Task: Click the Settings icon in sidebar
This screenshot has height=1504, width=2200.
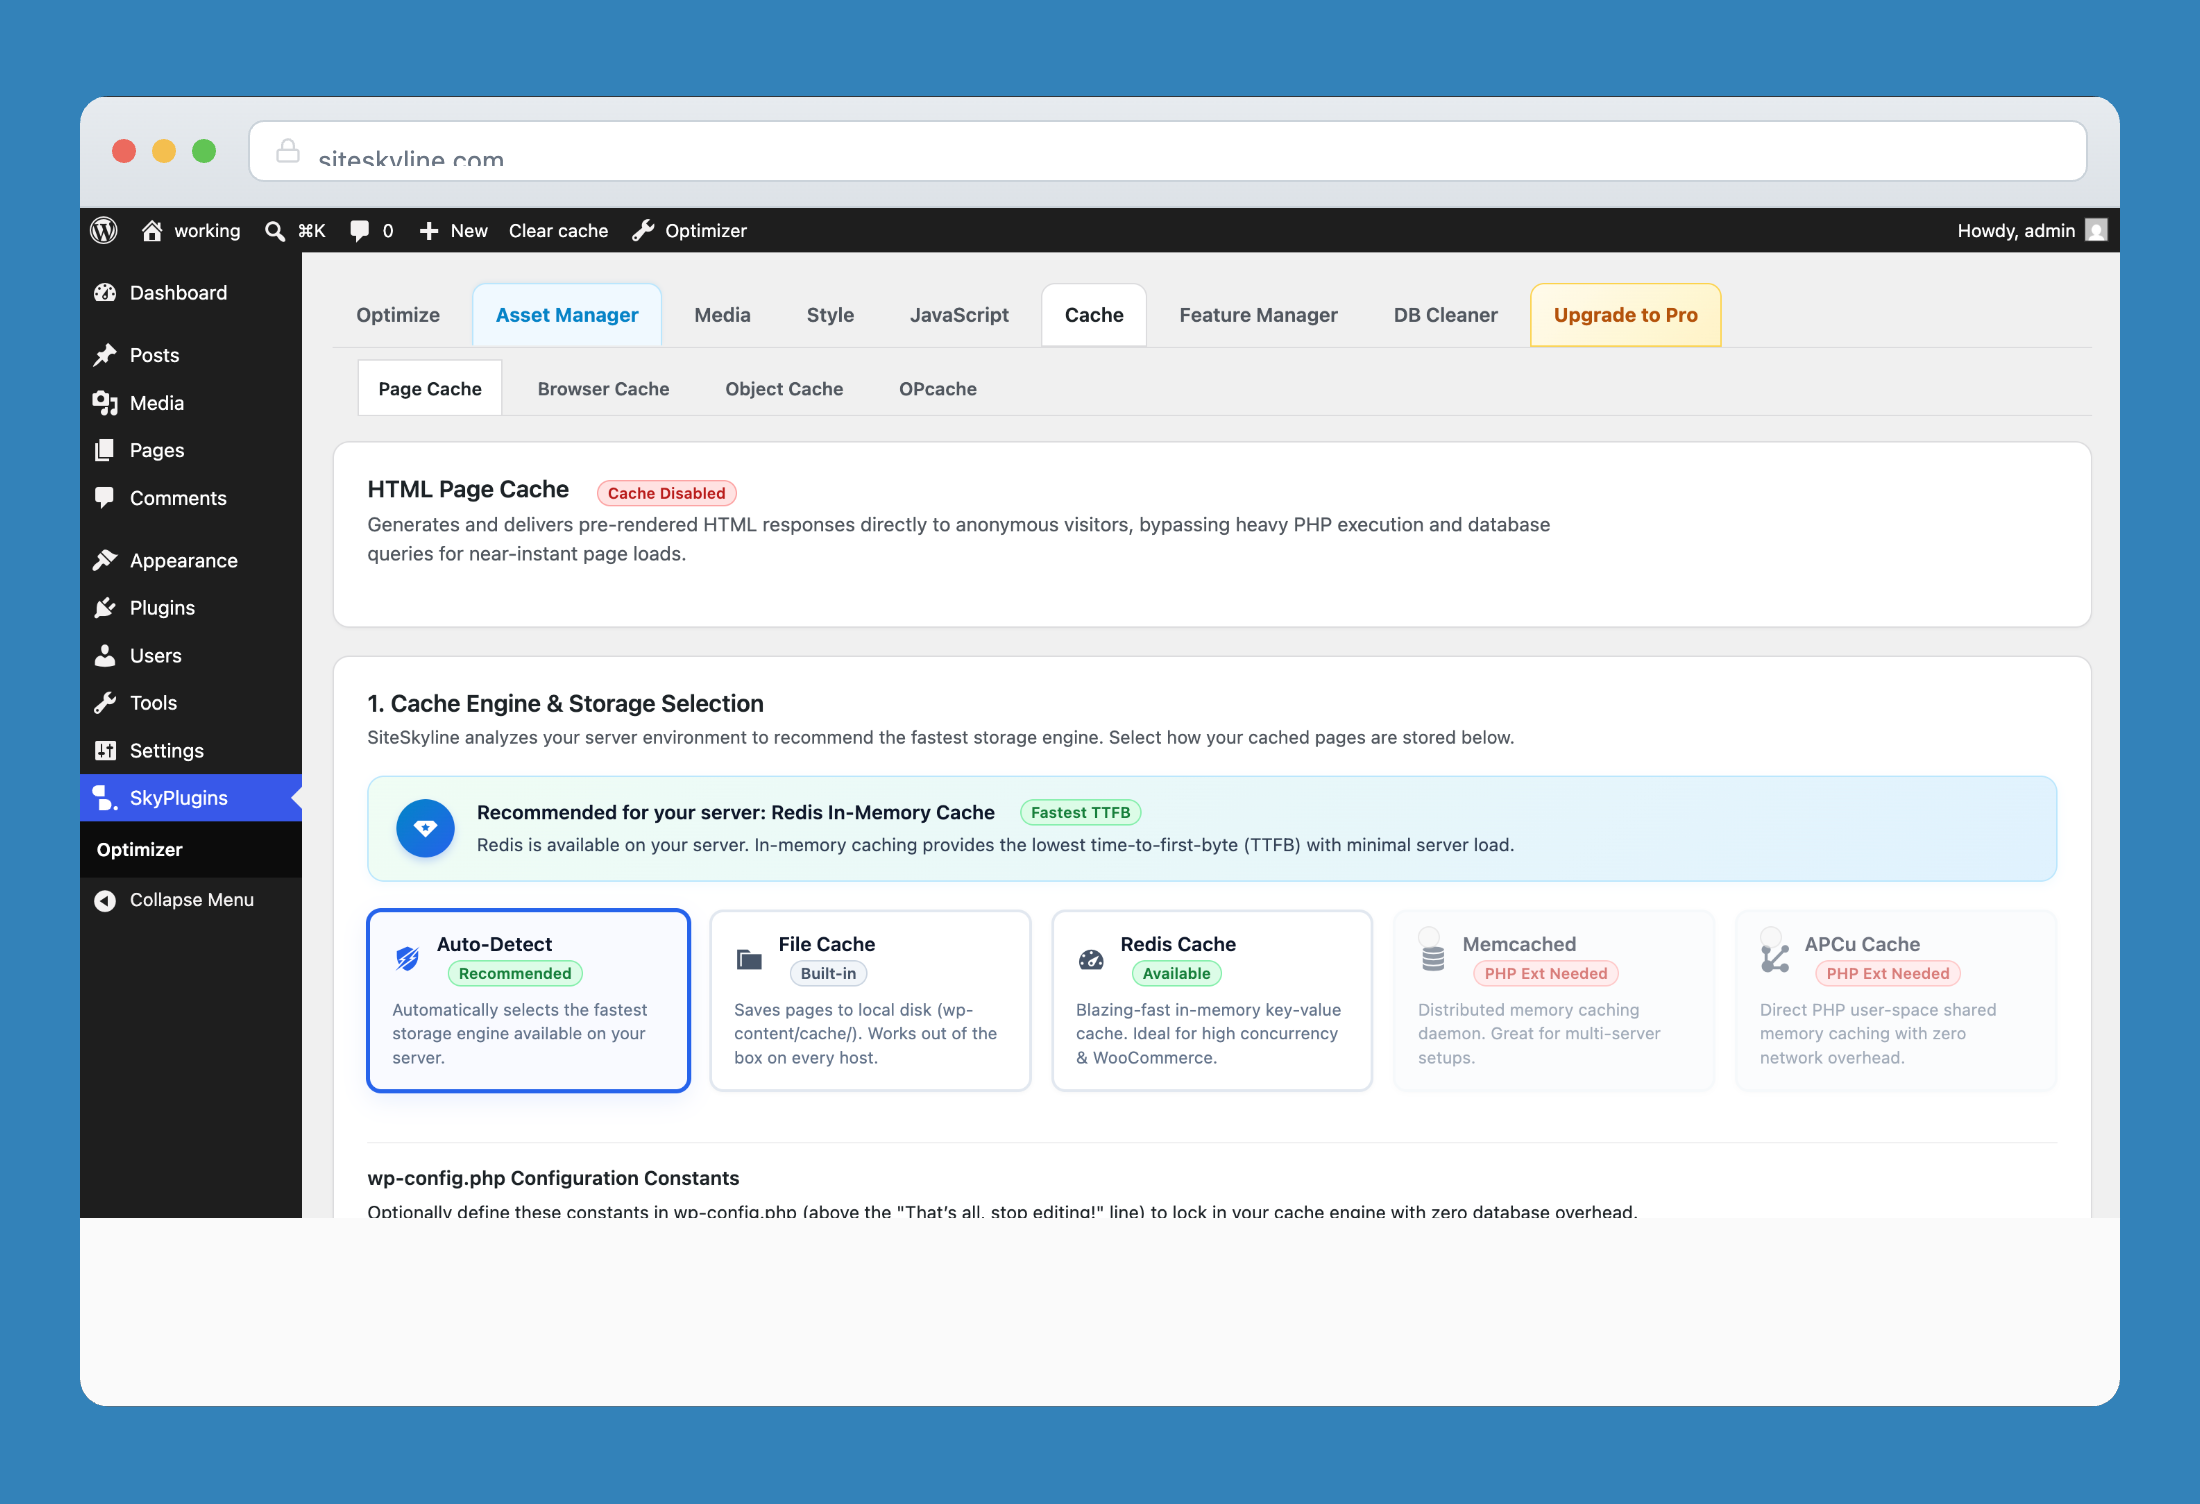Action: (x=105, y=751)
